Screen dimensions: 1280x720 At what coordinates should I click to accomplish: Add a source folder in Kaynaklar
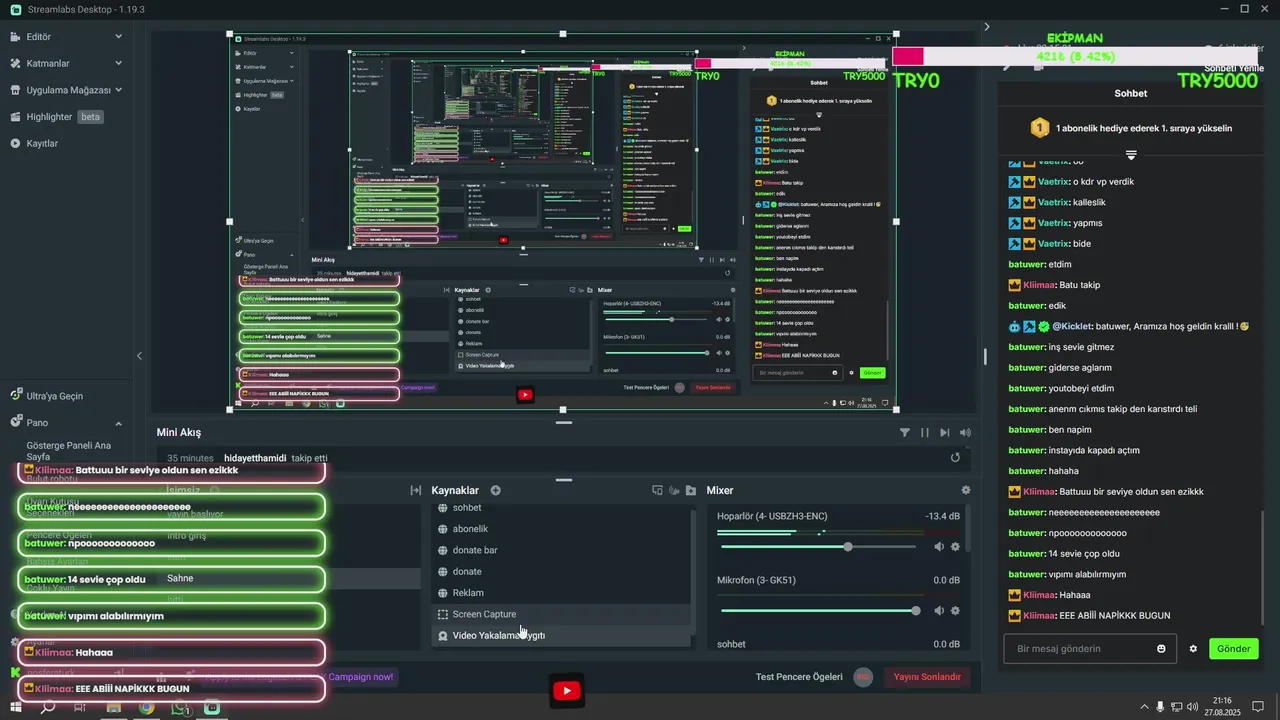click(690, 490)
